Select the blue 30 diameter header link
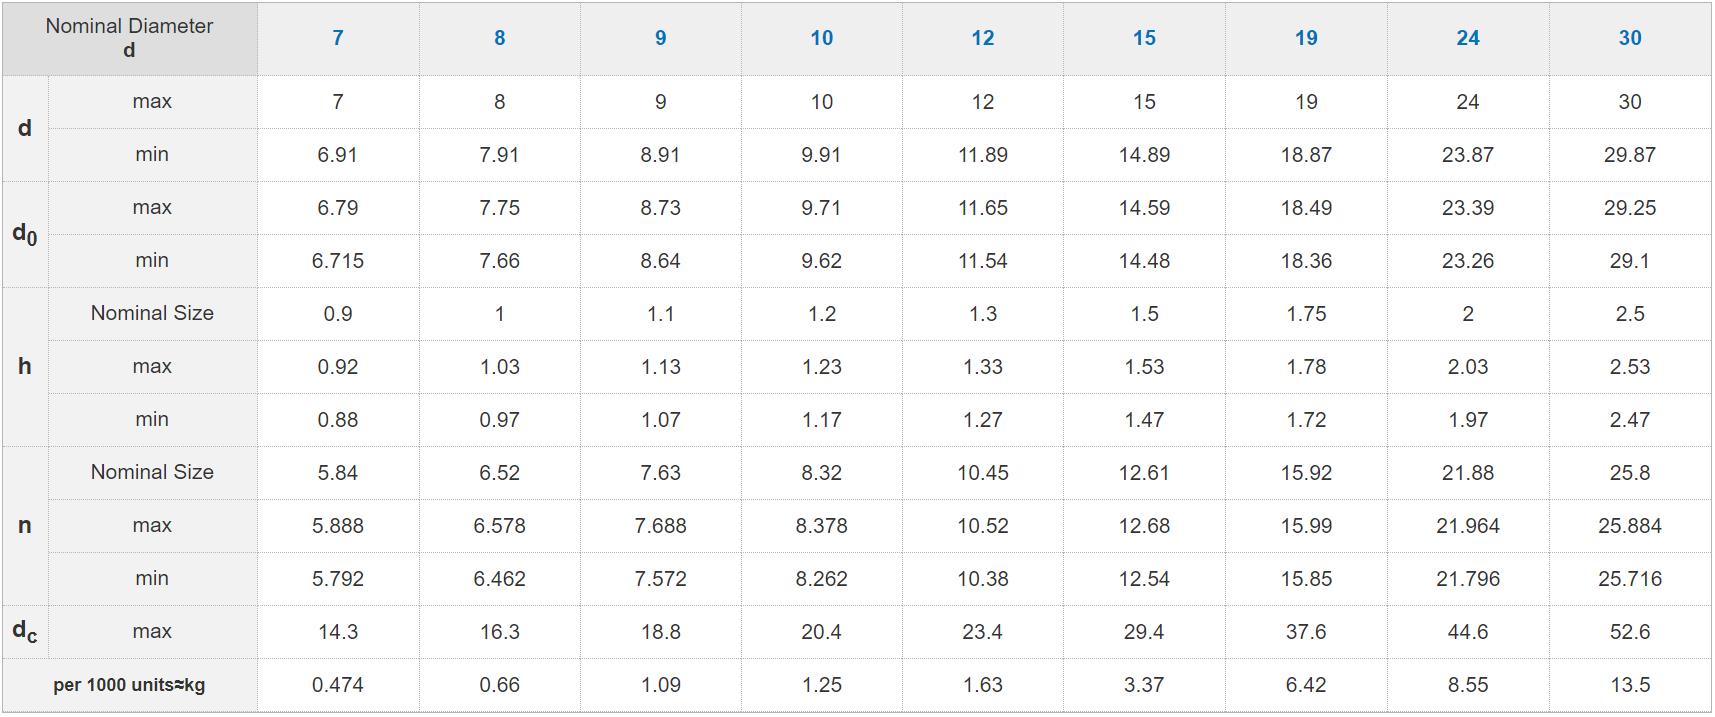This screenshot has width=1715, height=717. (1630, 38)
